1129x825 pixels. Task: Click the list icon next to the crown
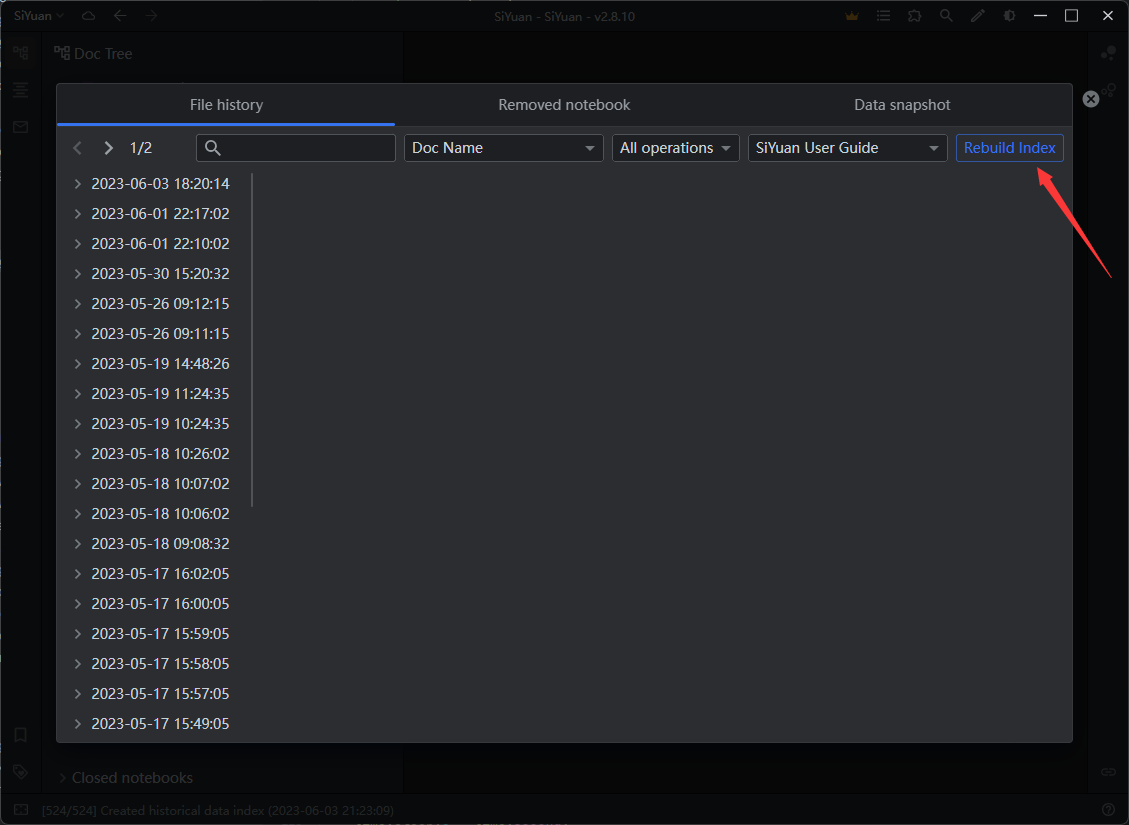(x=883, y=16)
